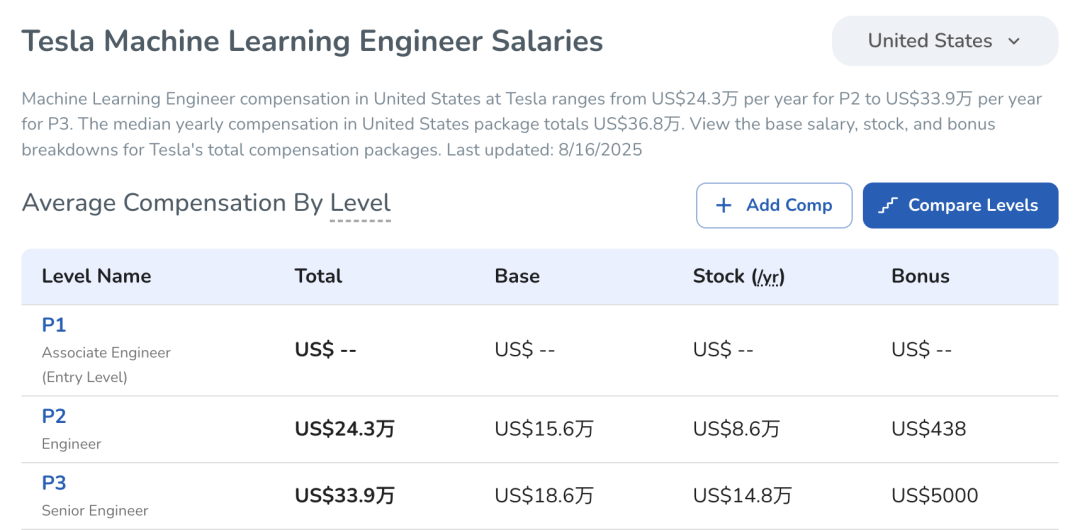
Task: Click the Tesla Machine Learning Engineer Salaries title
Action: pos(312,41)
